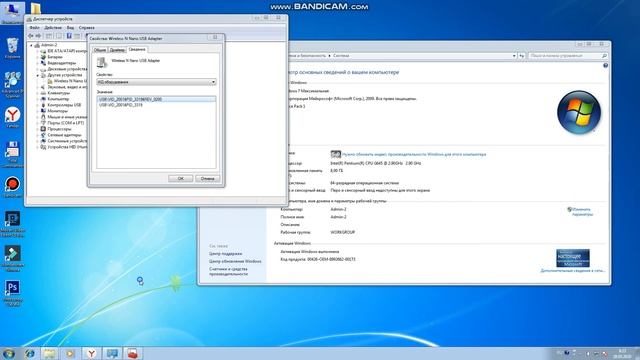
Task: Click the Back arrow in Device Manager toolbar
Action: pyautogui.click(x=31, y=36)
